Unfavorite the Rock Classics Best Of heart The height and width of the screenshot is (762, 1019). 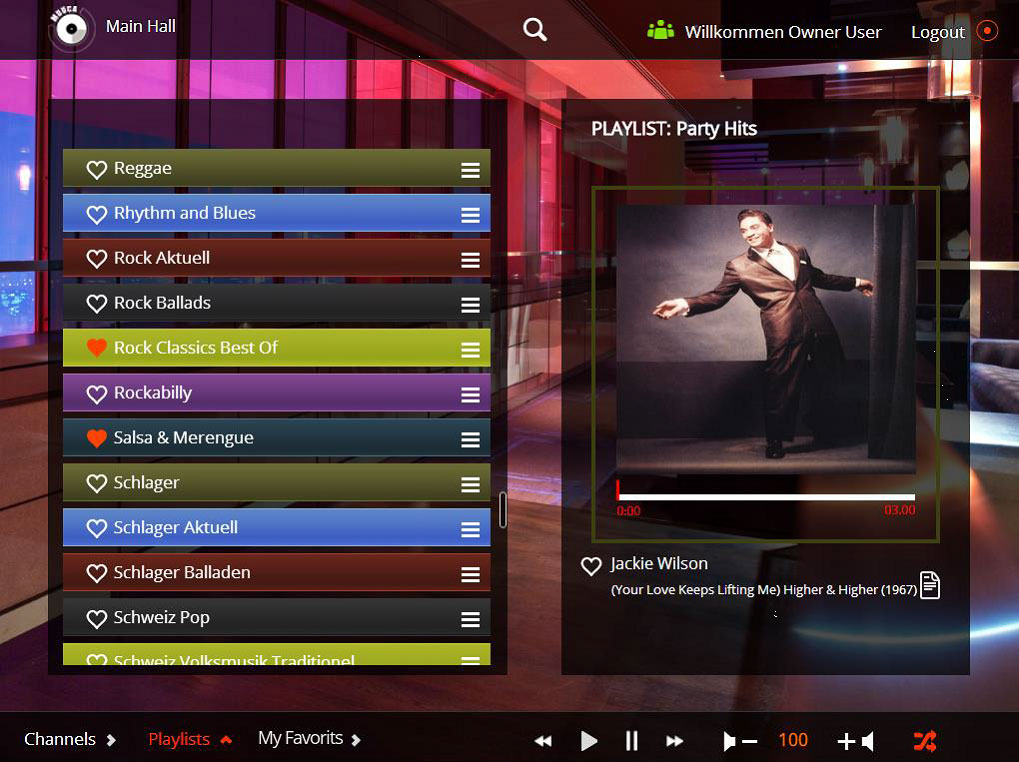point(97,348)
